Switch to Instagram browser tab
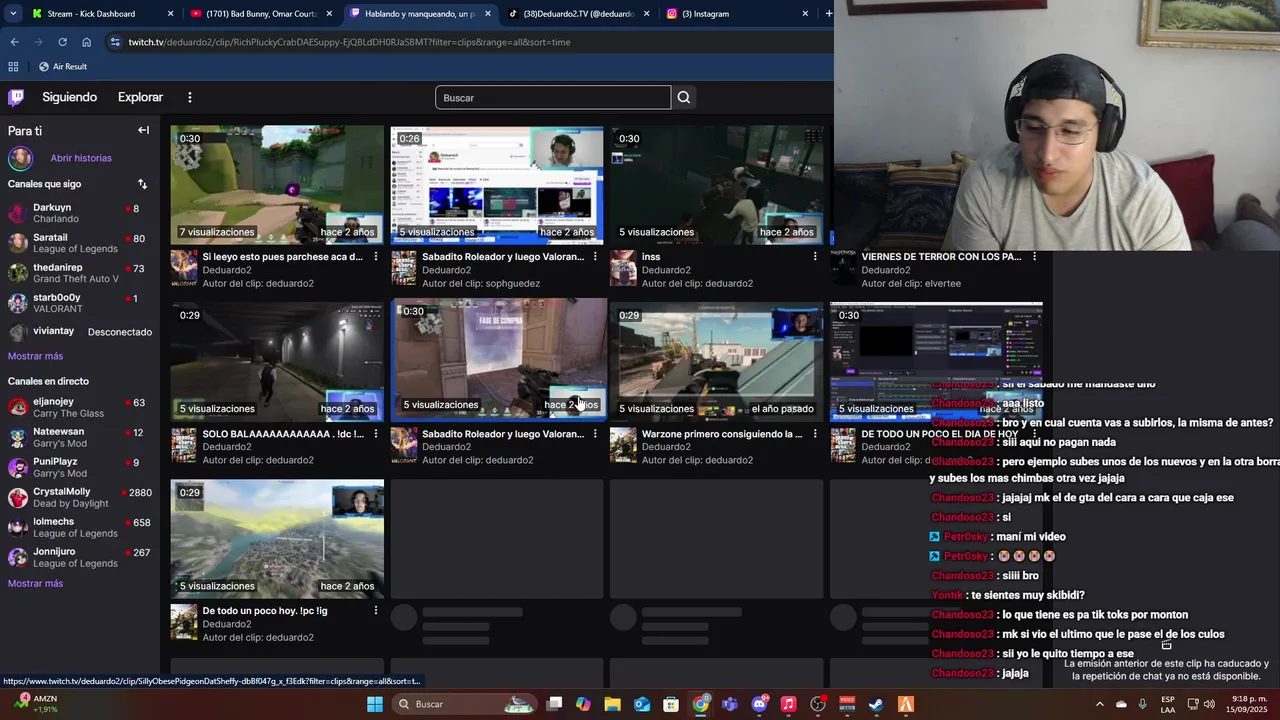 [737, 14]
